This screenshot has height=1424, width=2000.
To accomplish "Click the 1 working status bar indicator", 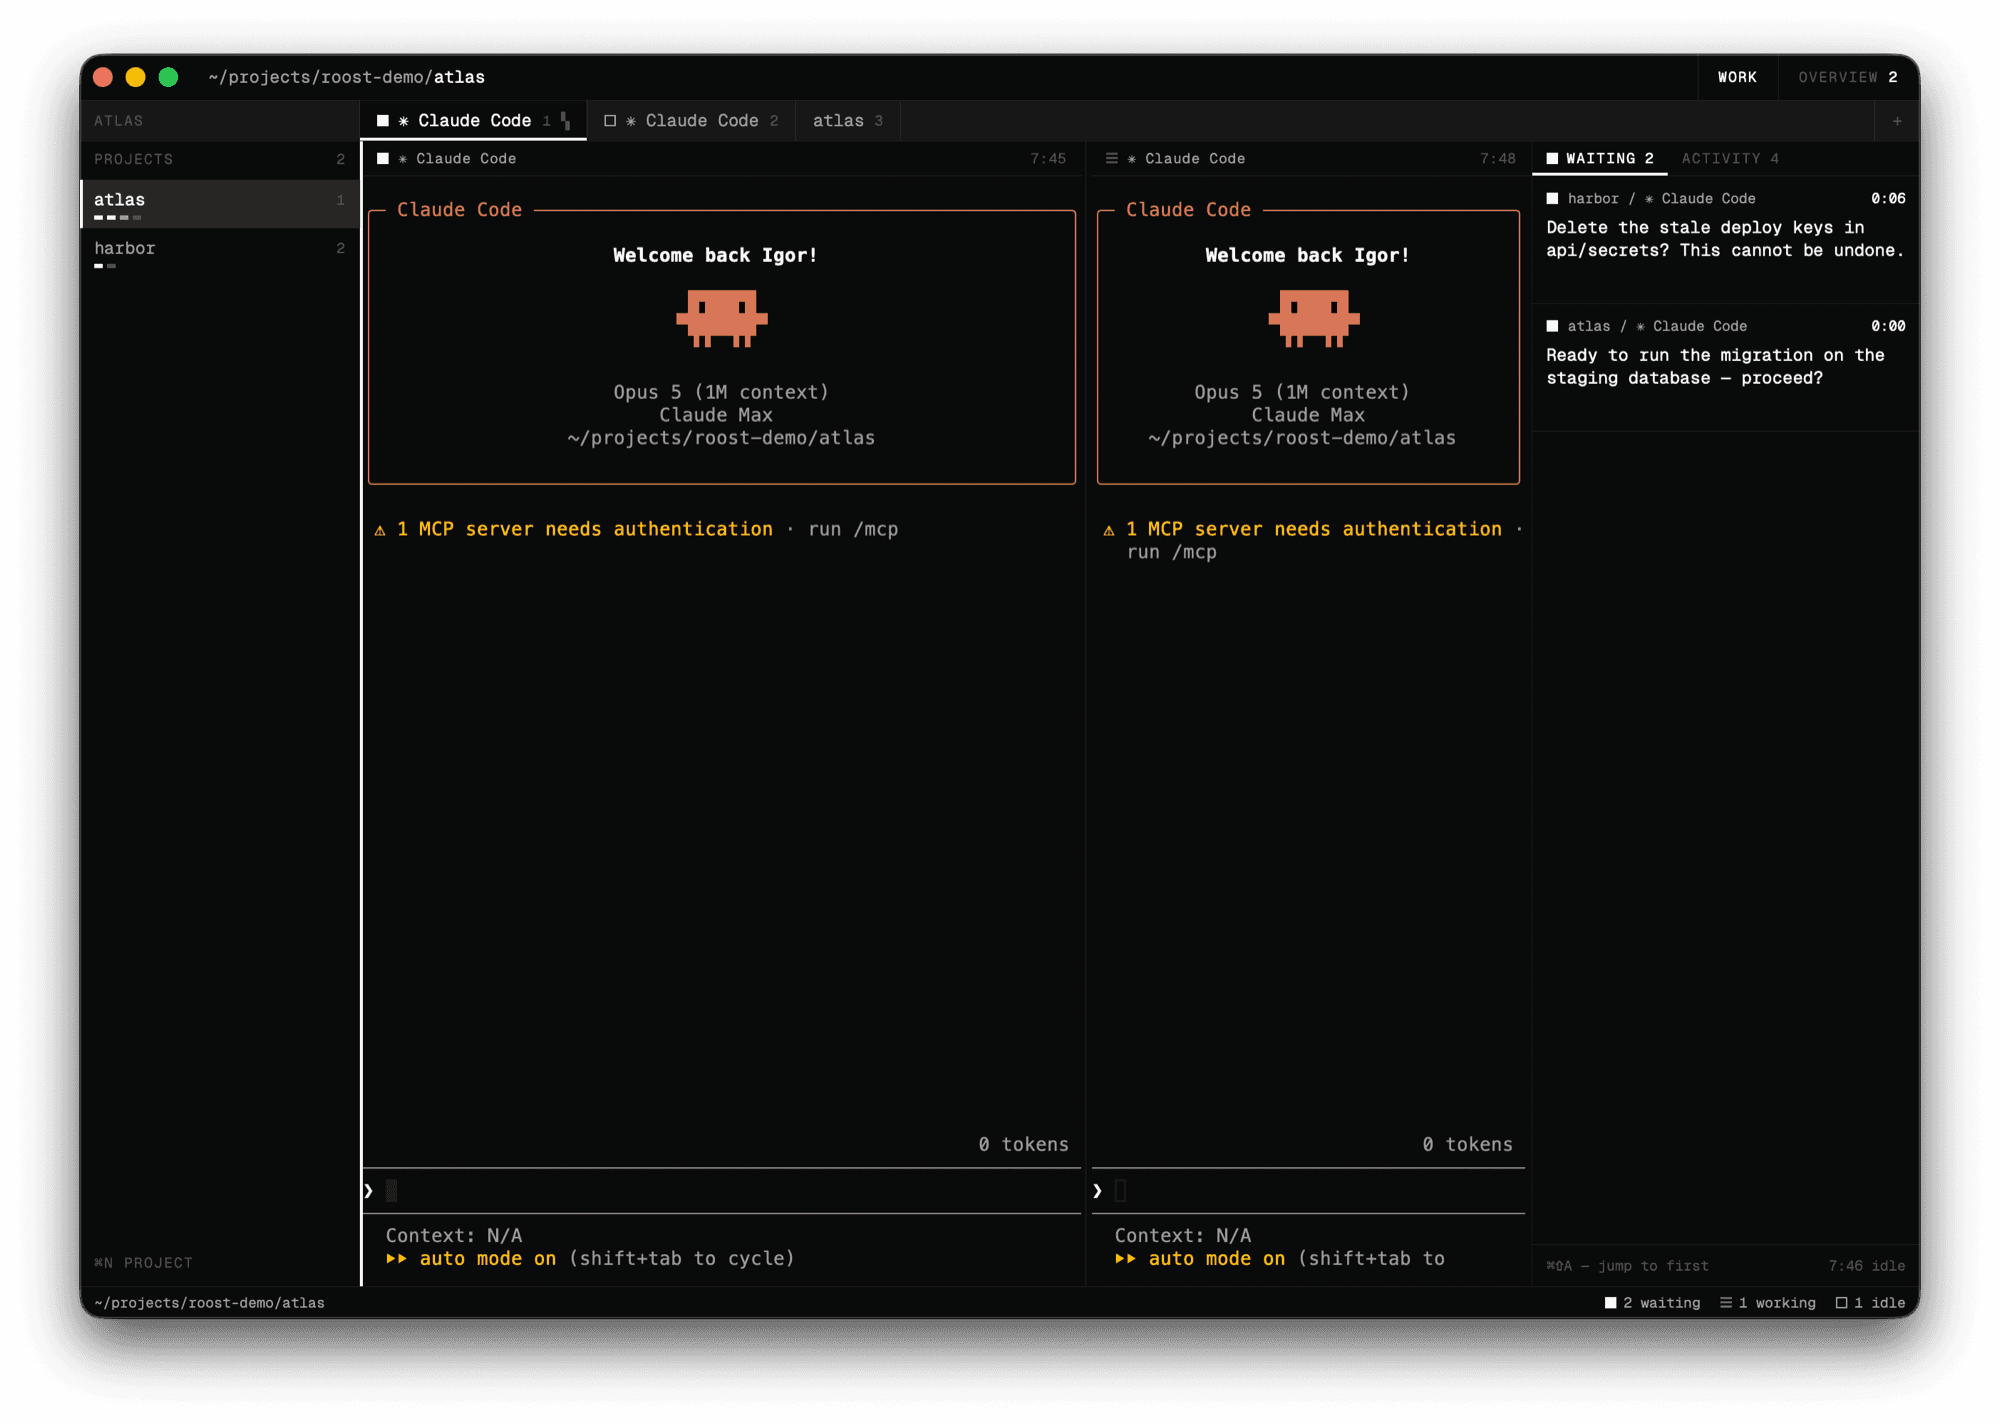I will click(x=1767, y=1303).
